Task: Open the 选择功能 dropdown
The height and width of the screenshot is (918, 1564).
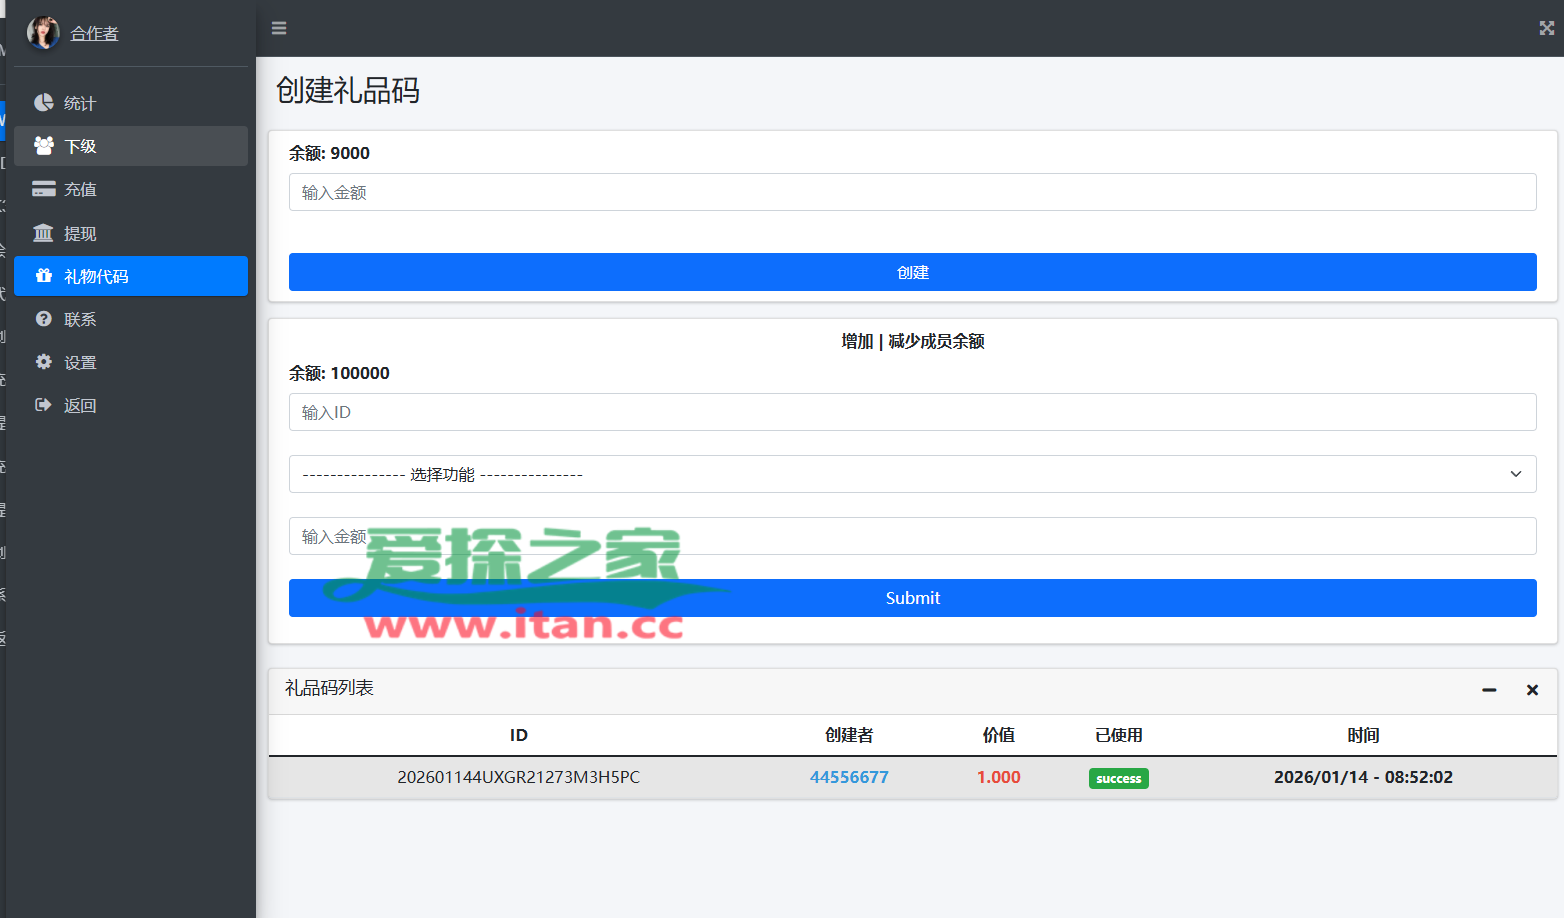Action: [912, 474]
